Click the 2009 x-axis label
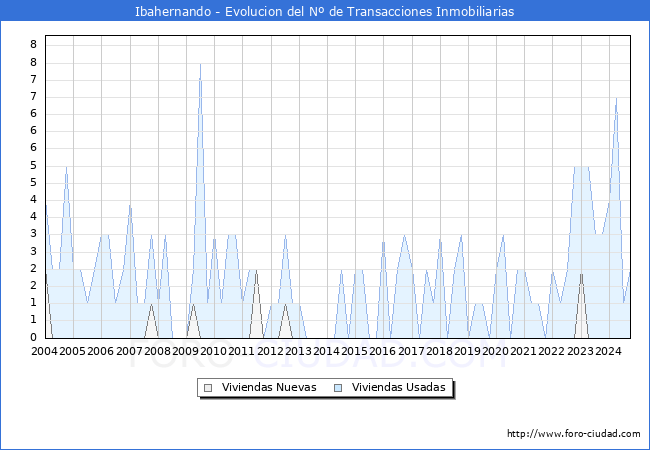 click(185, 351)
